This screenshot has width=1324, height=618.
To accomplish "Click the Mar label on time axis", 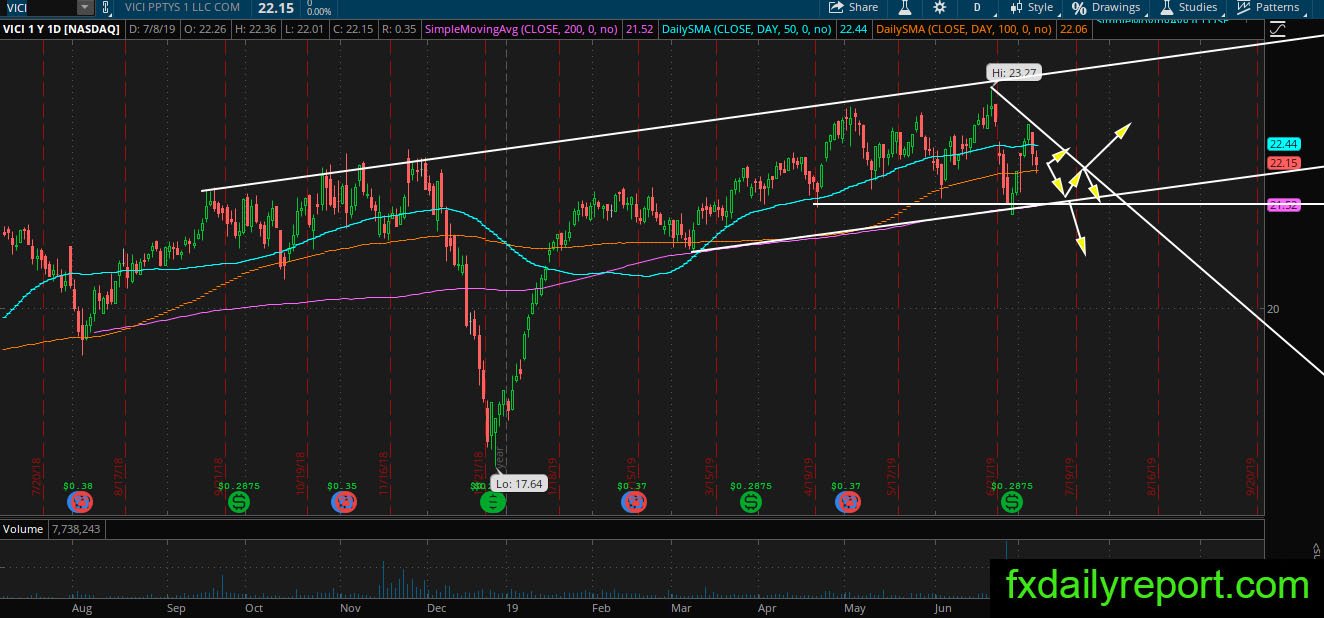I will pyautogui.click(x=681, y=608).
